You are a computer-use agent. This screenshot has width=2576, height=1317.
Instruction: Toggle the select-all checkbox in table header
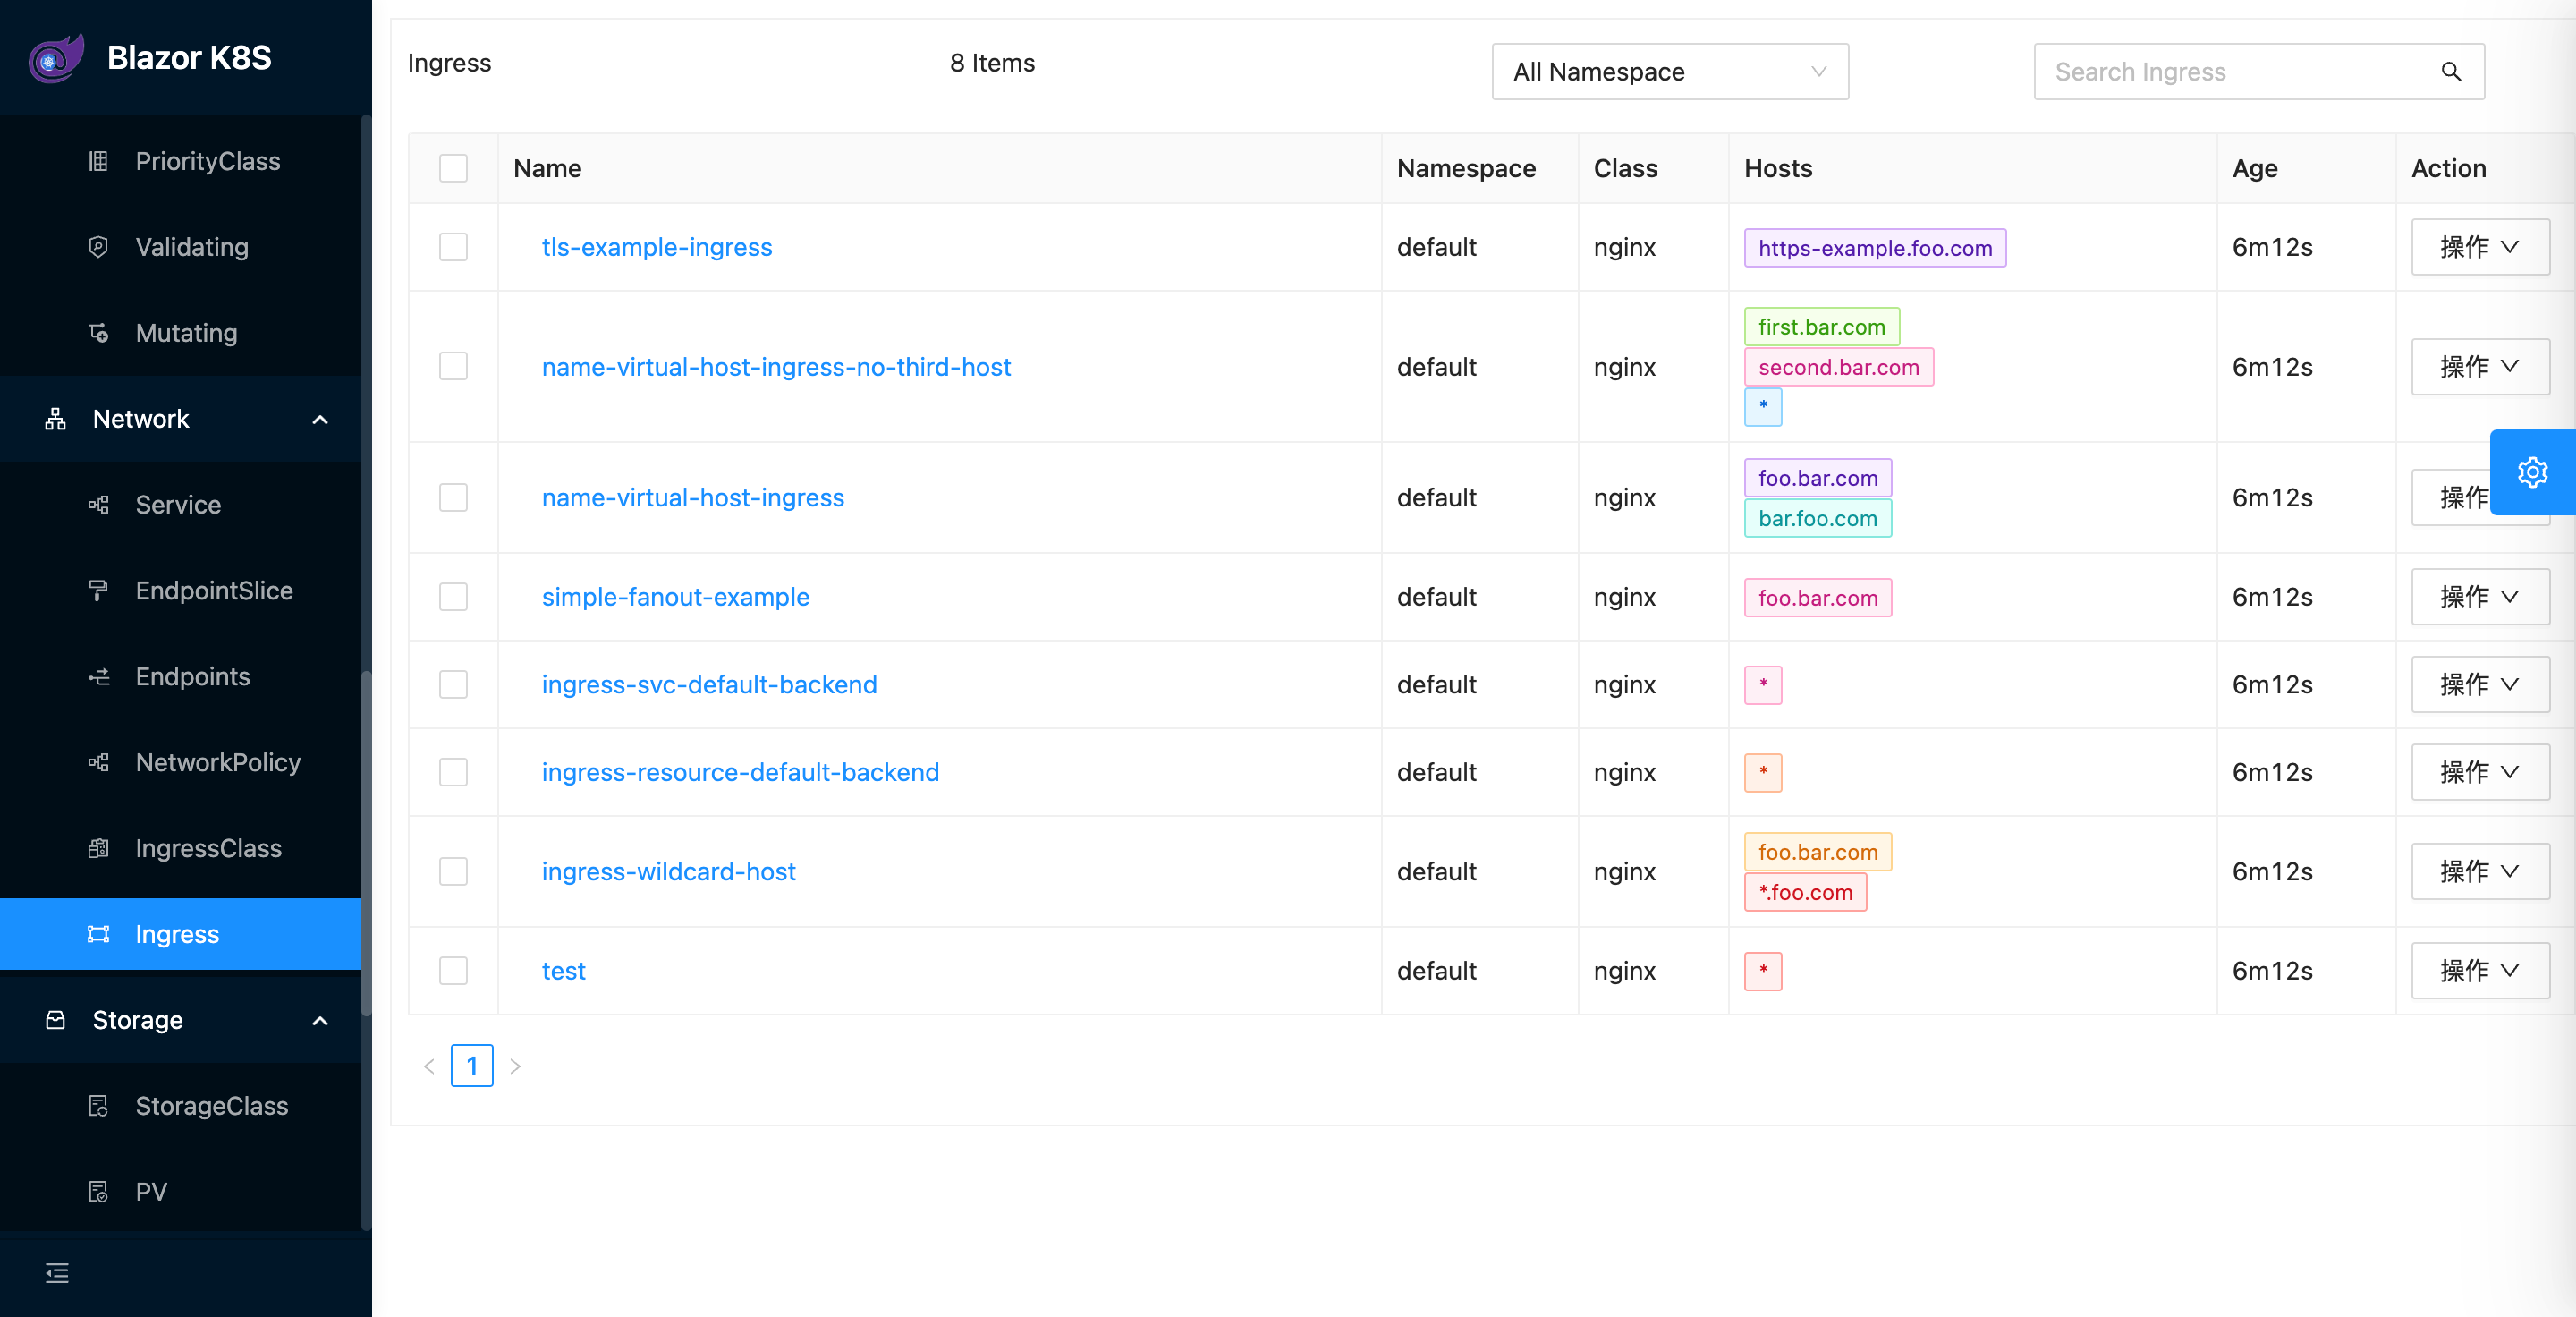click(x=453, y=168)
